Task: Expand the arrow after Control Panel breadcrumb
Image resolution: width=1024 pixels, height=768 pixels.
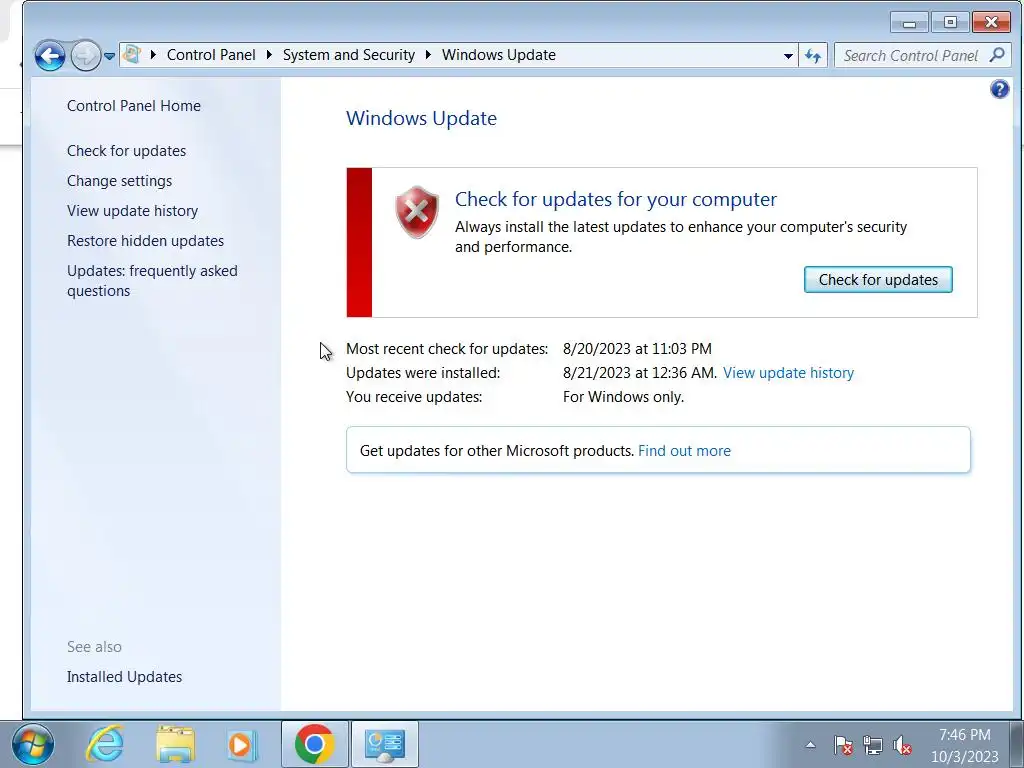Action: [x=268, y=55]
